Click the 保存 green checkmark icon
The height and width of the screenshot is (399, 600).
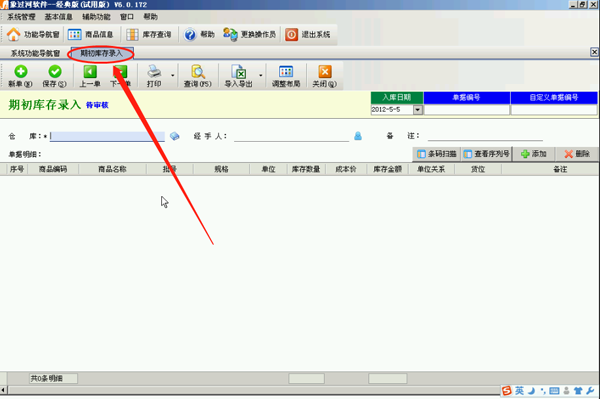pyautogui.click(x=55, y=72)
